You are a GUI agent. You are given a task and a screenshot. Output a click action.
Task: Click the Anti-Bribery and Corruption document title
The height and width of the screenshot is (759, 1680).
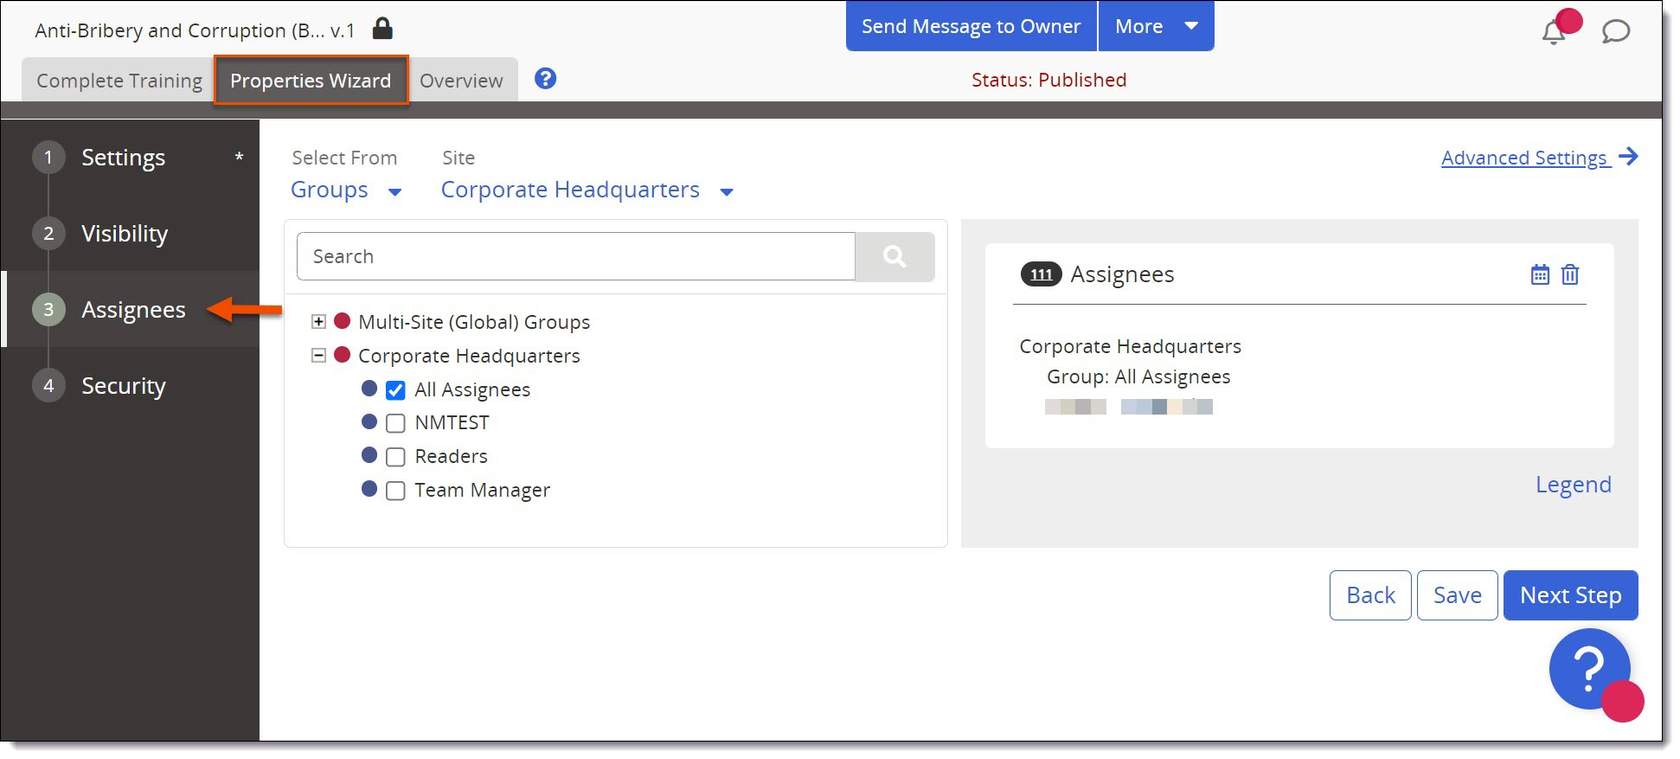[x=195, y=30]
